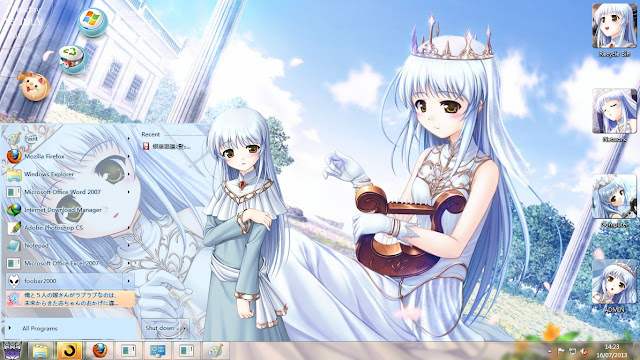Open the folder icon on the taskbar
Screen dimensions: 640x360
(x=40, y=351)
